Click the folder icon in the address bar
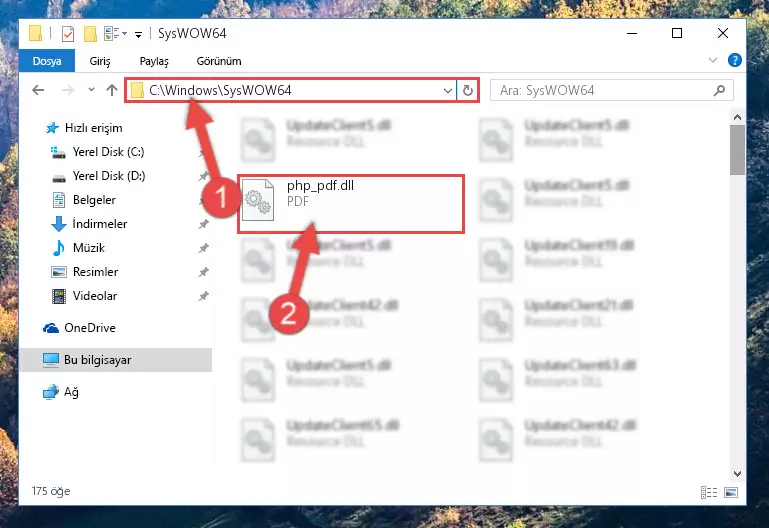The width and height of the screenshot is (769, 528). click(137, 90)
